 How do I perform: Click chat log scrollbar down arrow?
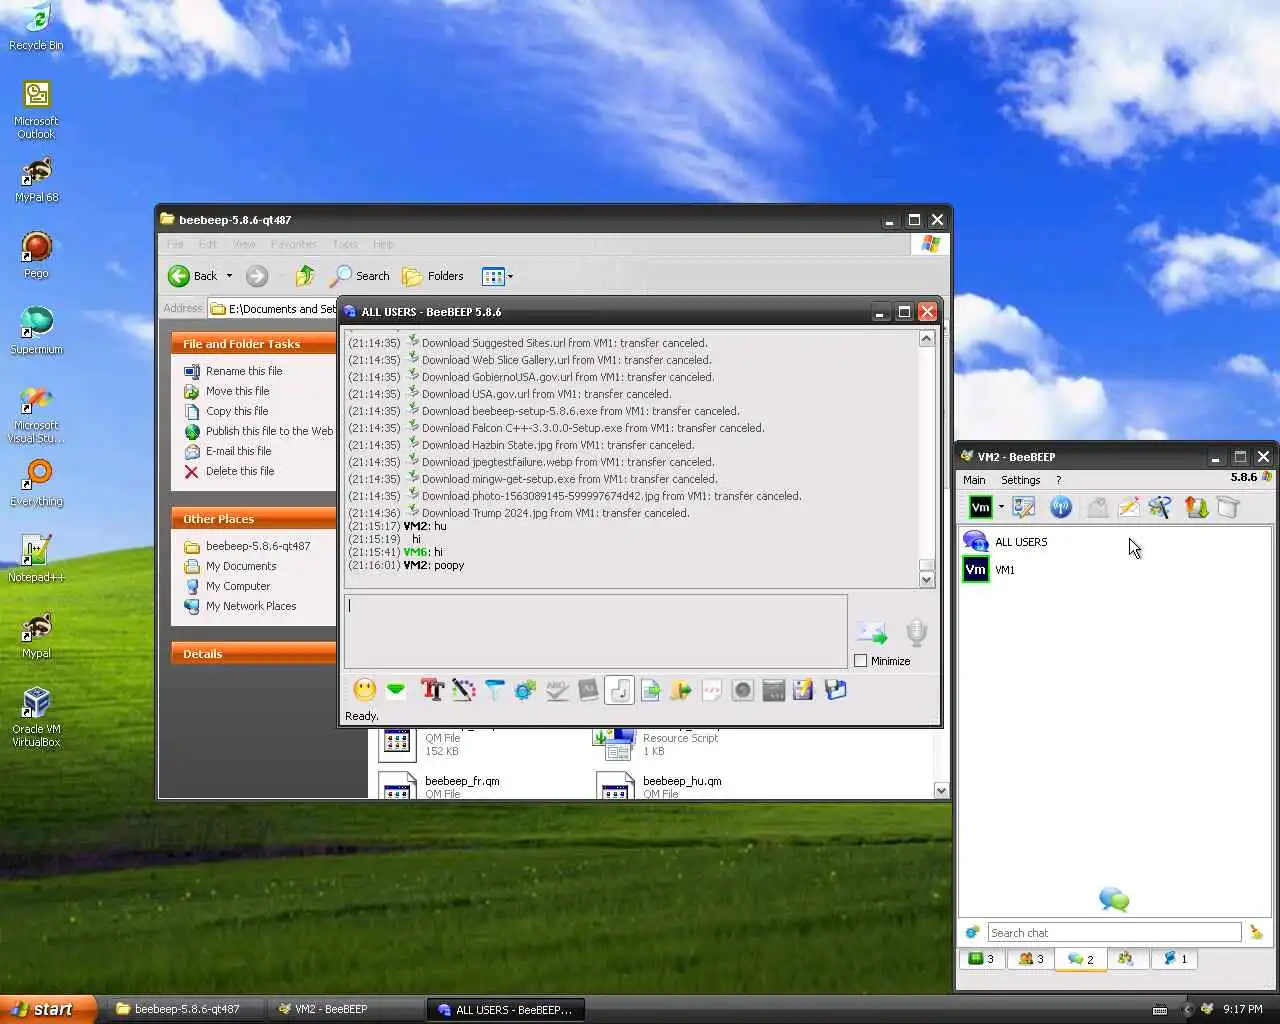926,579
